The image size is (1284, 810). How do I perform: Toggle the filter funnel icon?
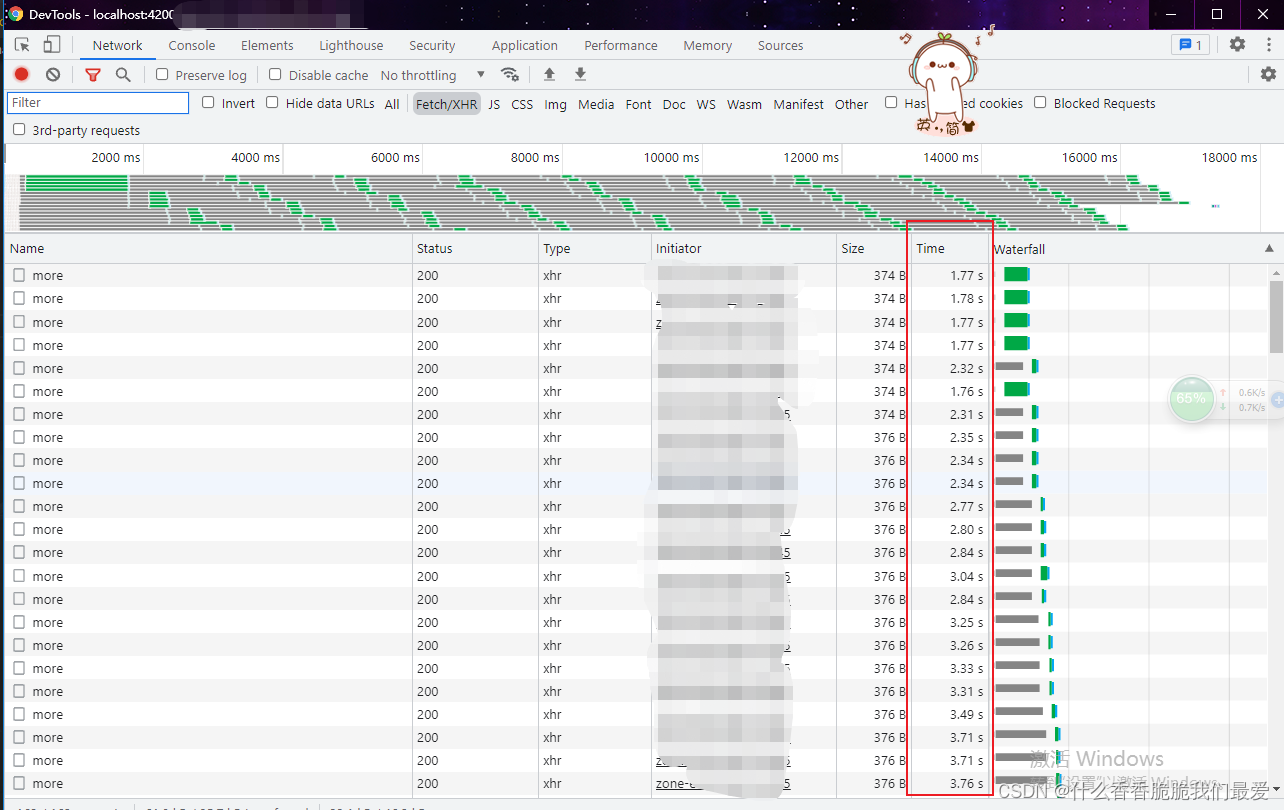pyautogui.click(x=93, y=75)
